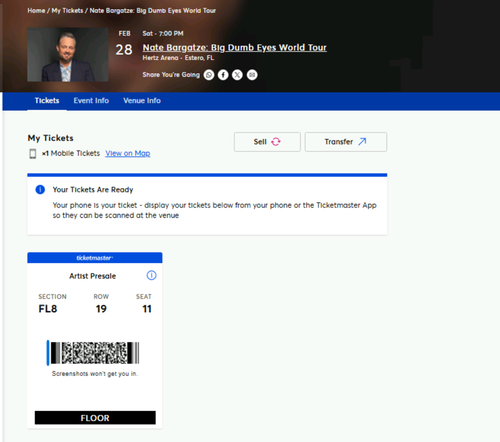Click the mobile phone ticket icon
The image size is (500, 442).
33,154
